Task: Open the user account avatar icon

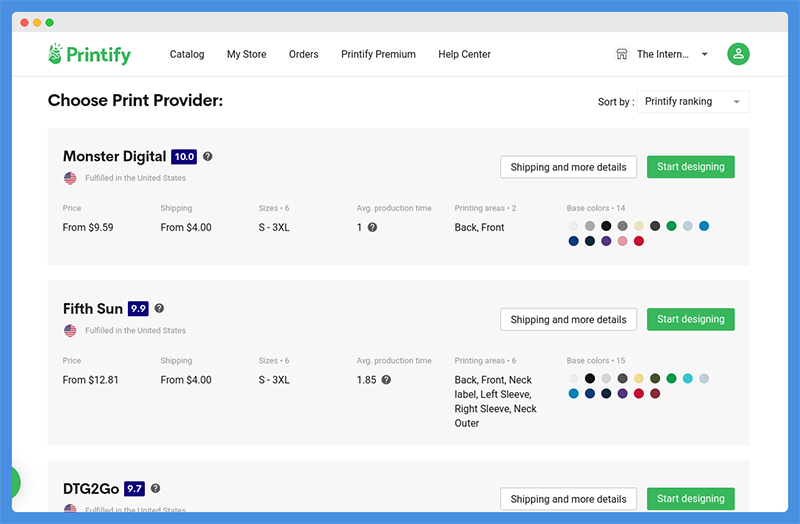Action: coord(738,54)
